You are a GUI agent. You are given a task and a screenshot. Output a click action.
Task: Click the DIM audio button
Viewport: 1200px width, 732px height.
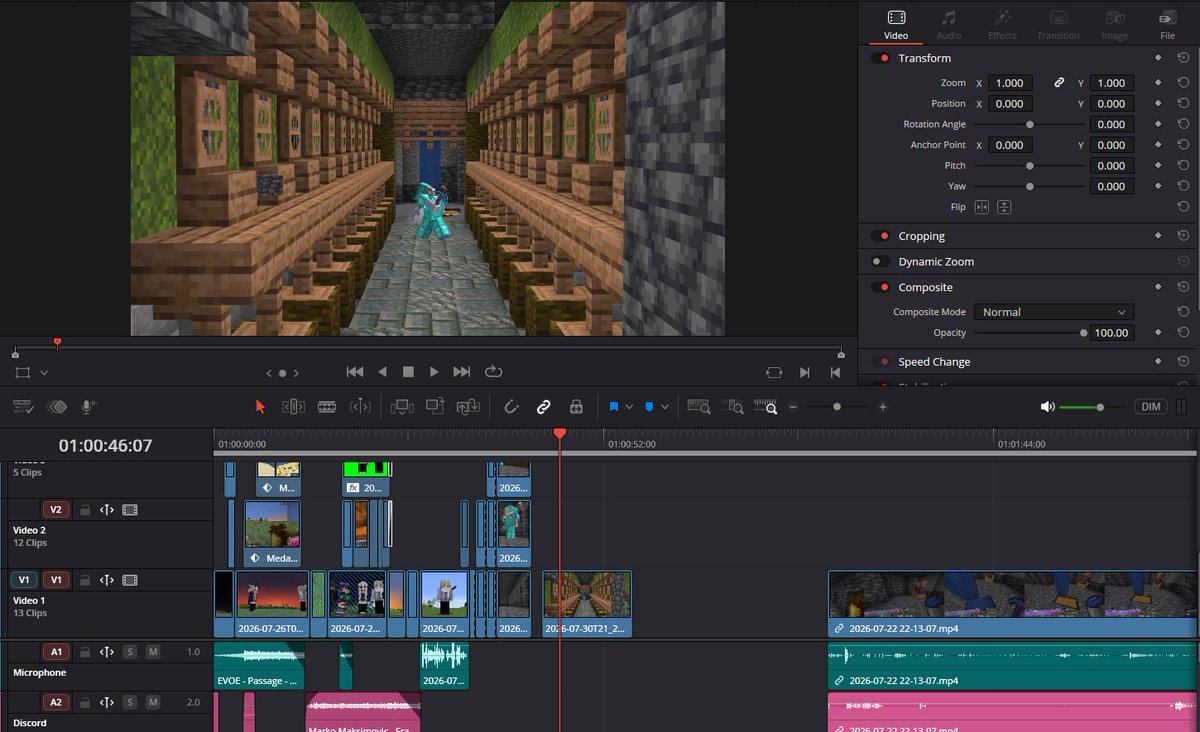[1150, 407]
